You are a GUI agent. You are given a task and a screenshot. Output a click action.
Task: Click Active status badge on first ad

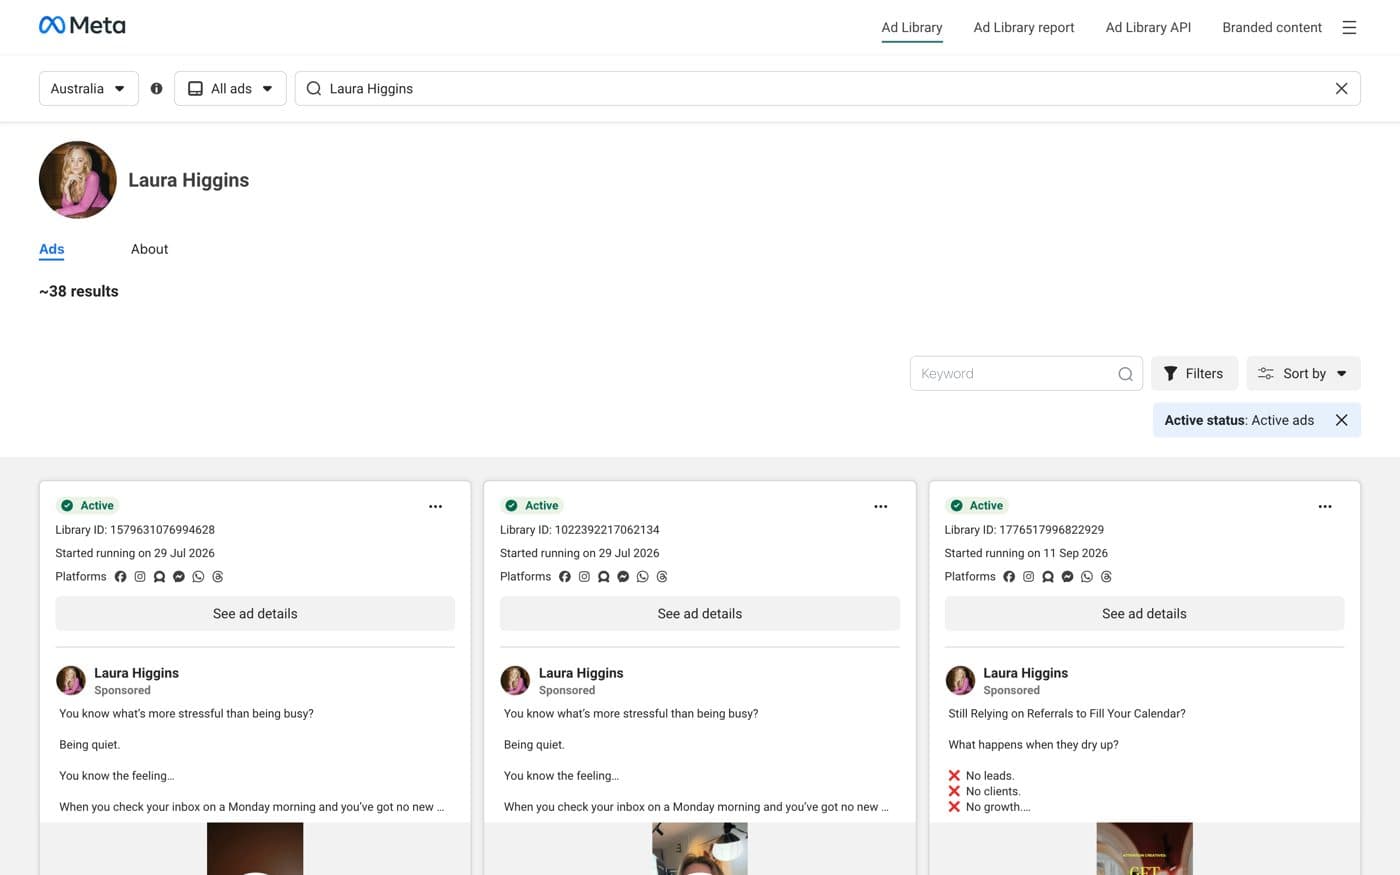click(x=88, y=506)
